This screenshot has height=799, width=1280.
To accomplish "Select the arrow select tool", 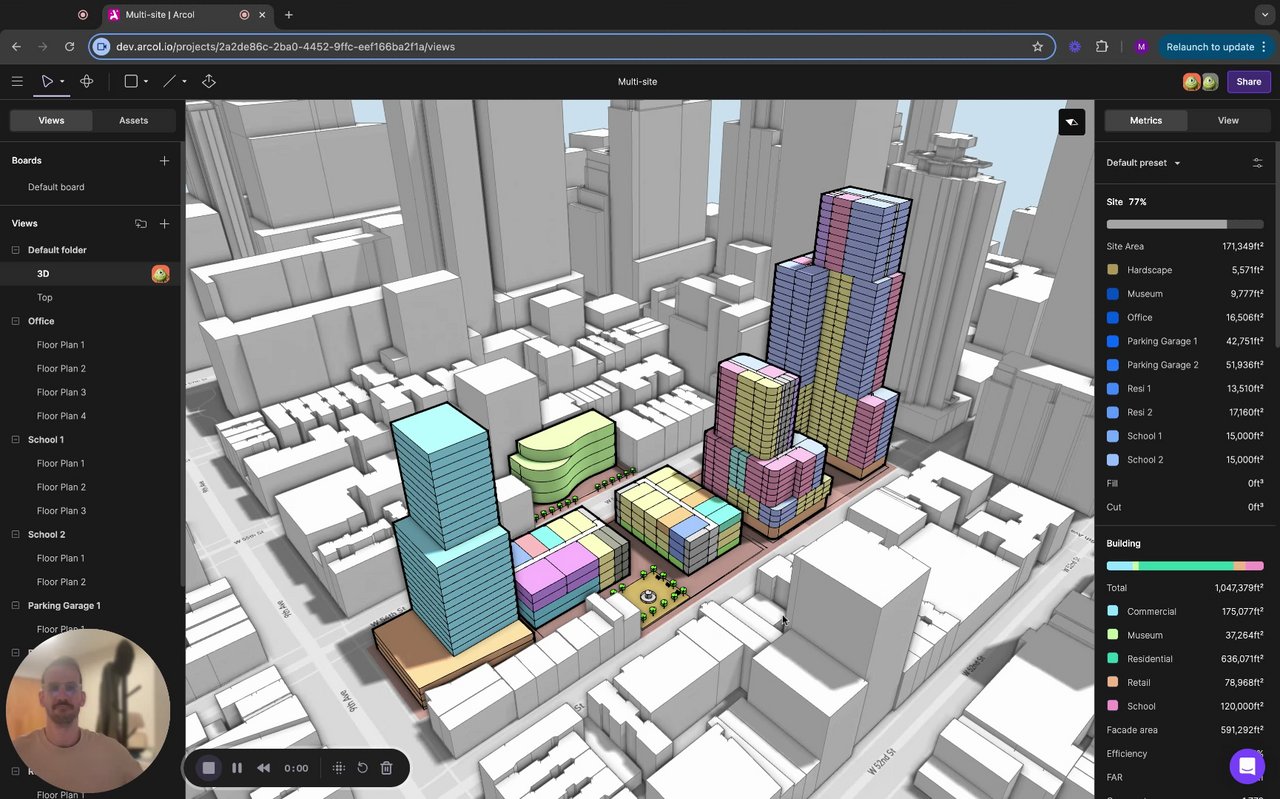I will click(46, 82).
